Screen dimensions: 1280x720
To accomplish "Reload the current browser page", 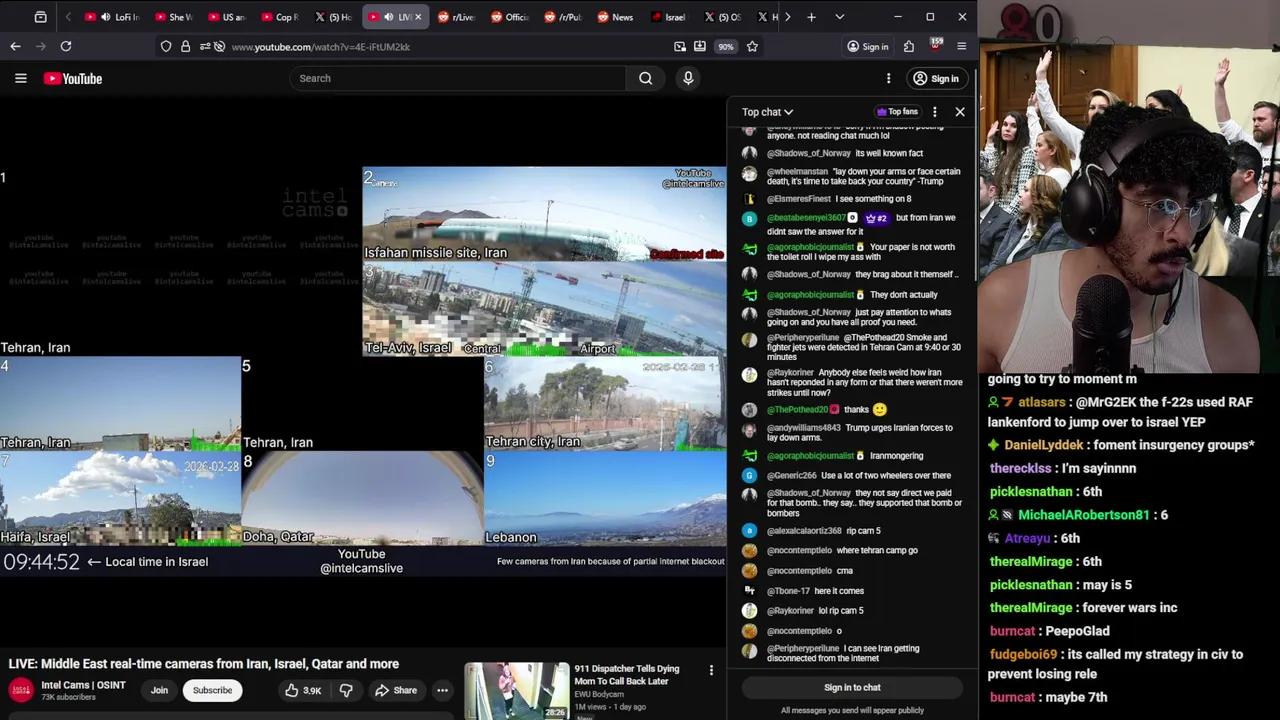I will pyautogui.click(x=66, y=46).
